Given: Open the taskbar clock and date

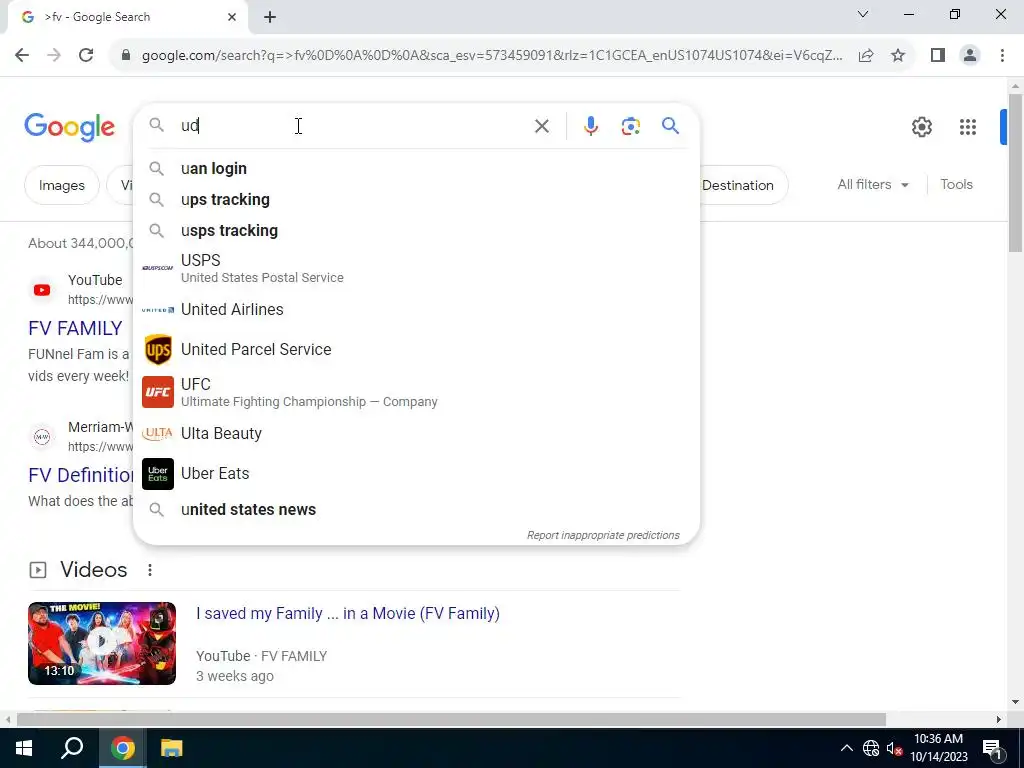Looking at the screenshot, I should point(938,748).
